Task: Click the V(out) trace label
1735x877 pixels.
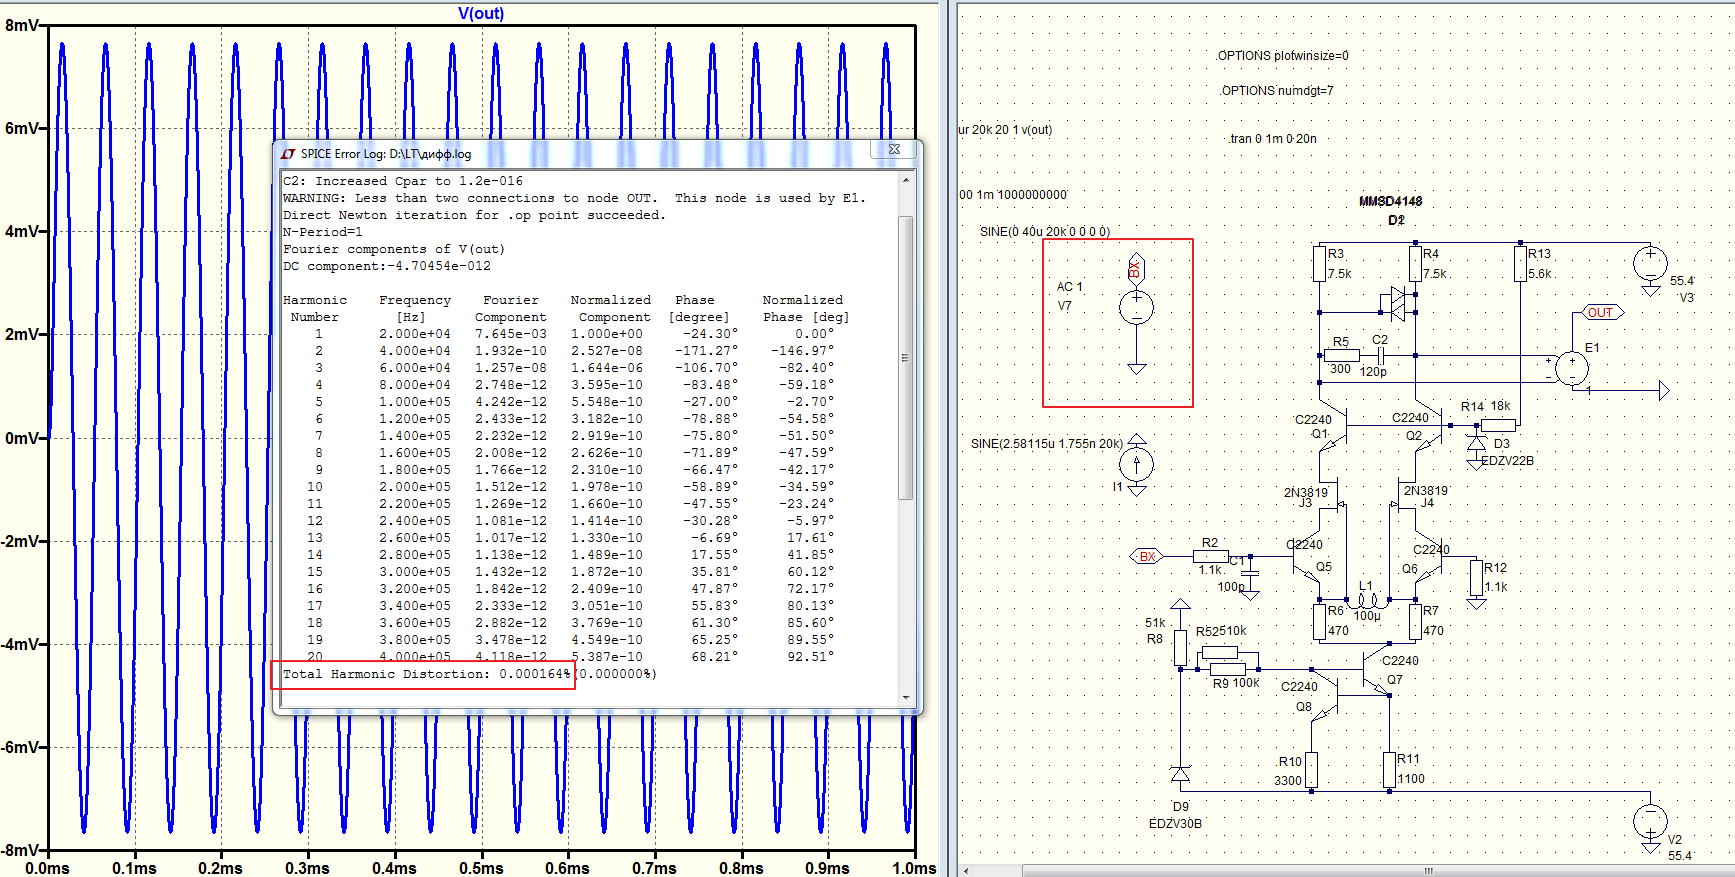Action: (x=481, y=13)
